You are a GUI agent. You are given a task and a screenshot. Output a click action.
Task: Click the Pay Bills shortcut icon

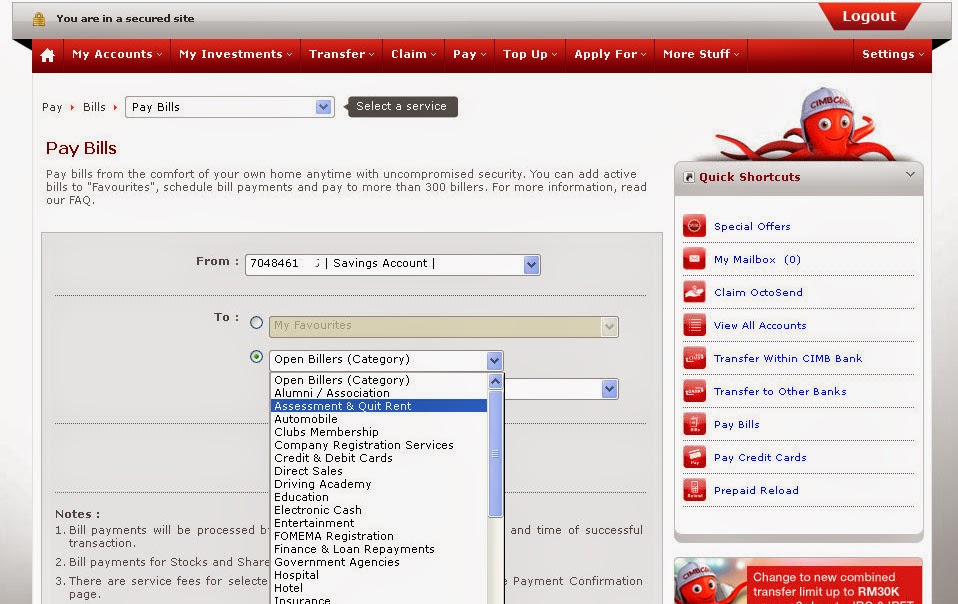coord(694,424)
